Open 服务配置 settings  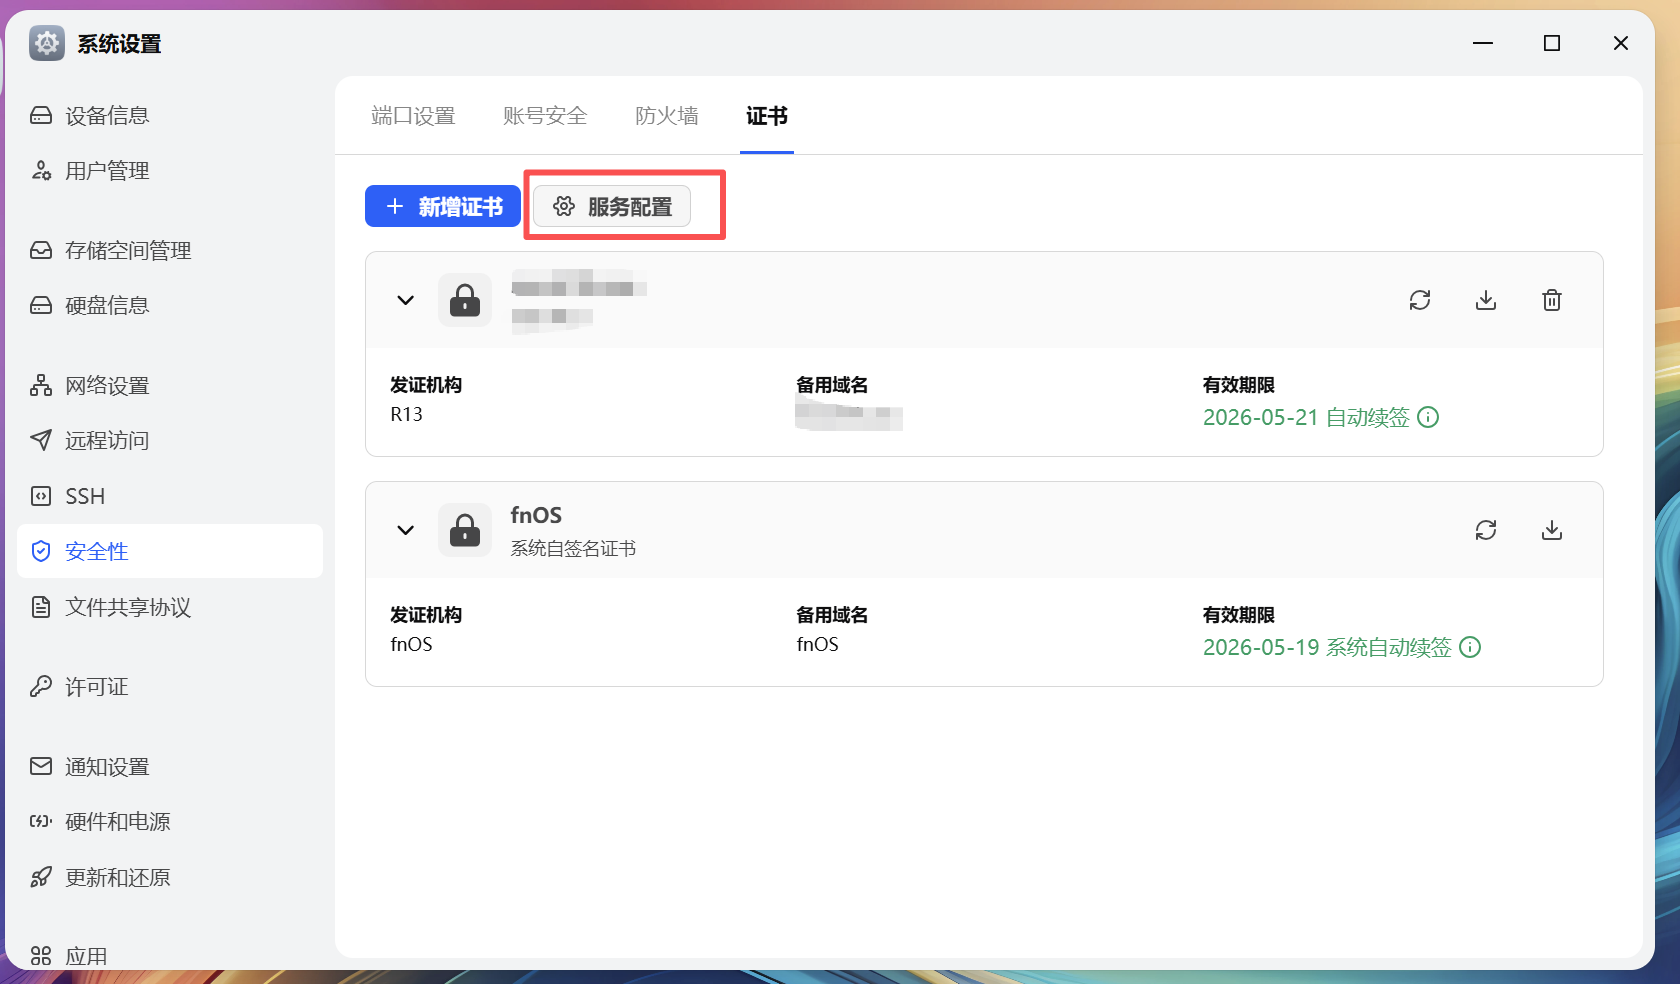point(612,206)
